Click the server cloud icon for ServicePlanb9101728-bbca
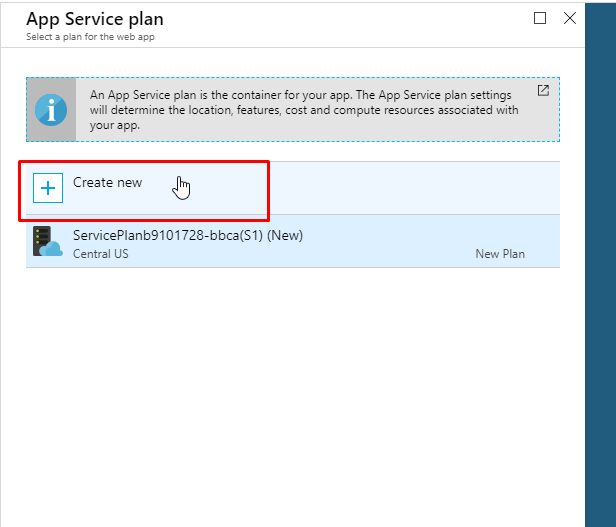Screen dimensions: 616x527 [48, 241]
